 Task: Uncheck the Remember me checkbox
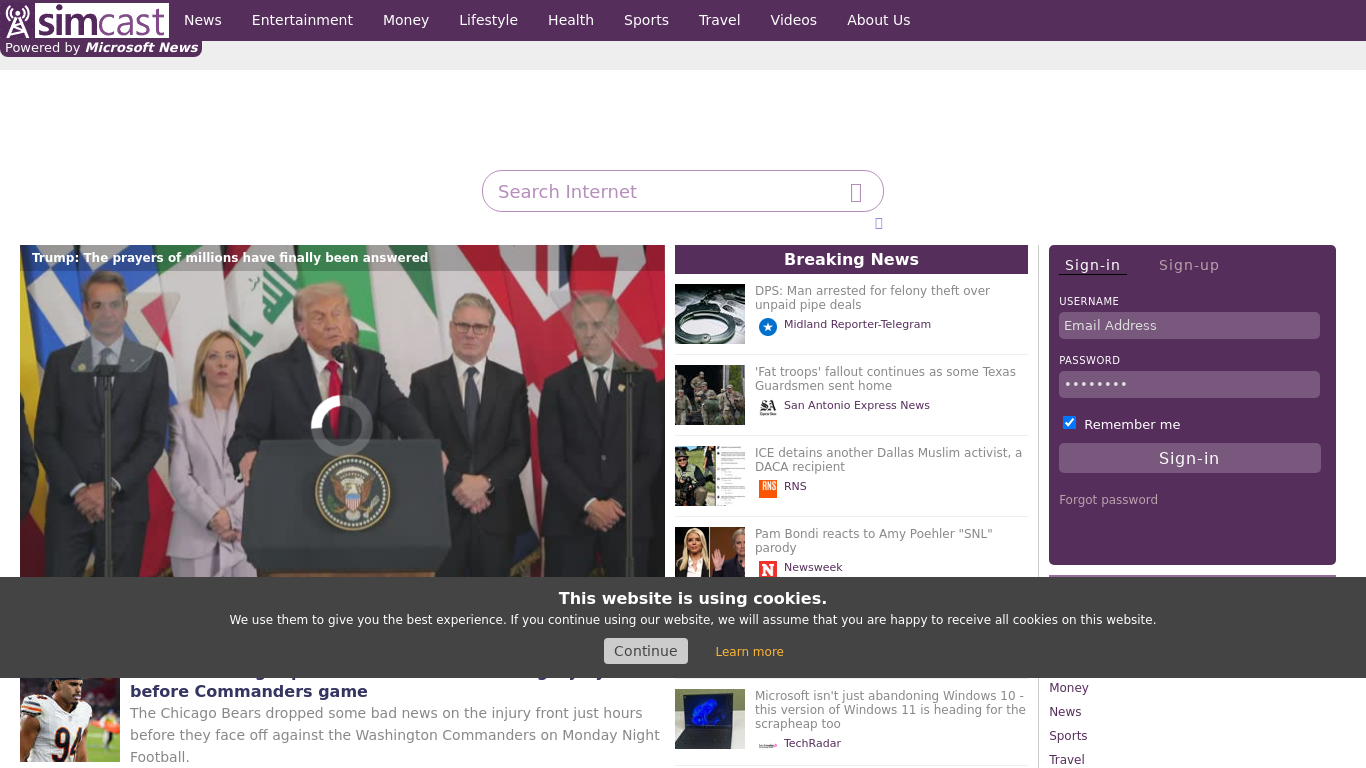point(1069,423)
